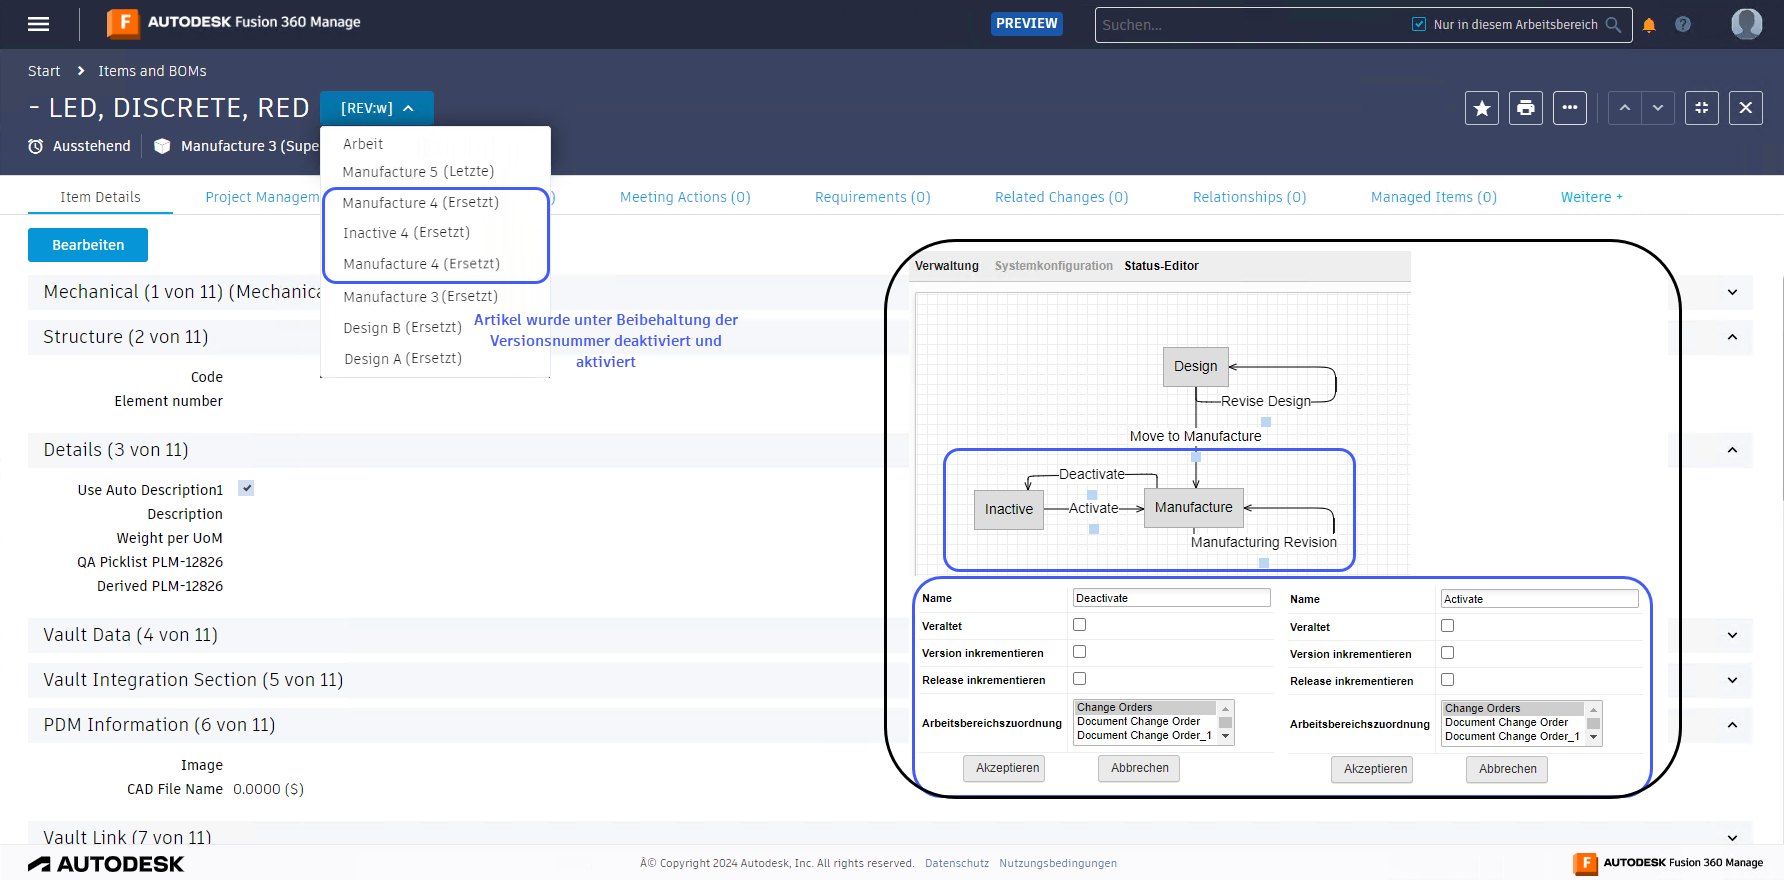Go to Start in the breadcrumb
The image size is (1784, 880).
(x=44, y=71)
